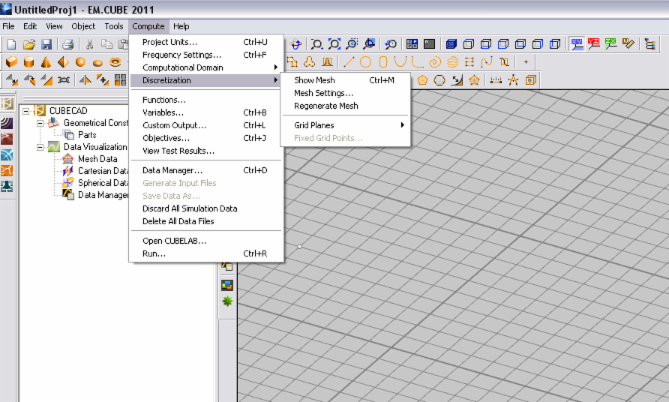Click Regenerate Mesh menu entry
This screenshot has height=402, width=669.
point(325,105)
